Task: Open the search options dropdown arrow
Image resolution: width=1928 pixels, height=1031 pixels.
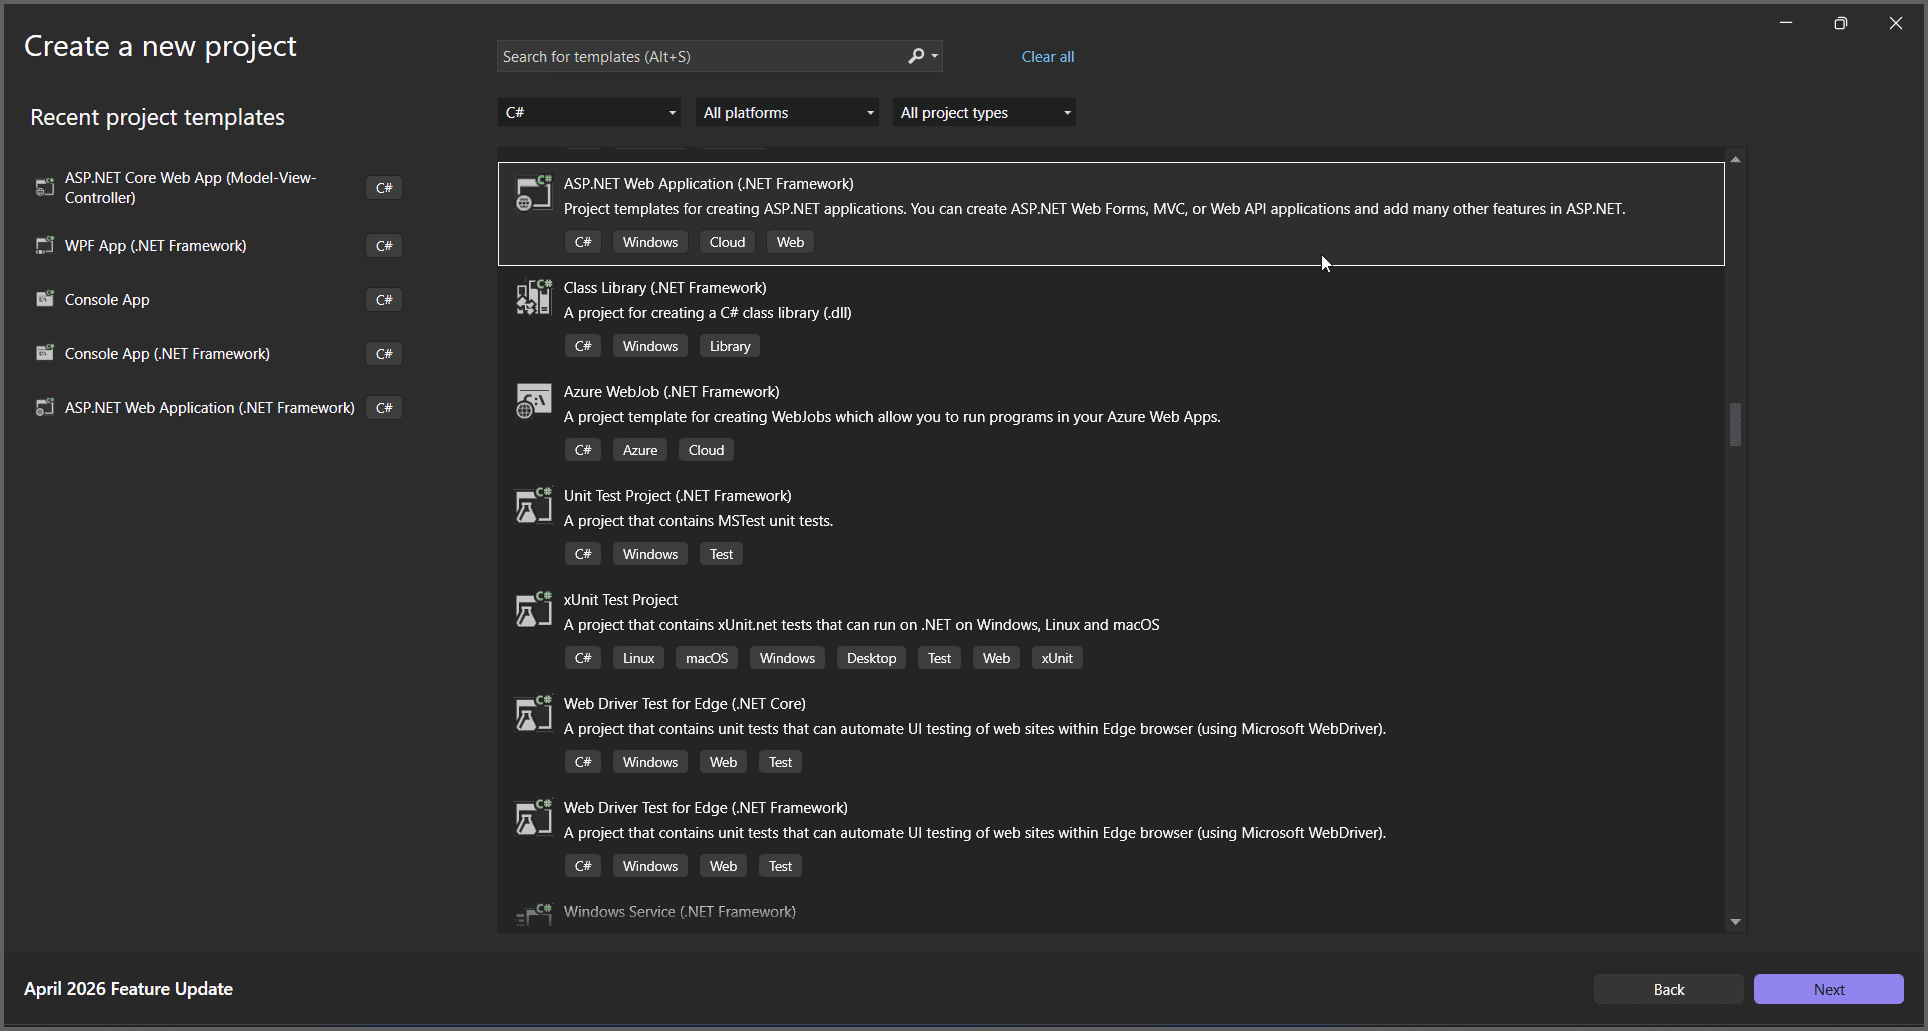Action: (935, 56)
